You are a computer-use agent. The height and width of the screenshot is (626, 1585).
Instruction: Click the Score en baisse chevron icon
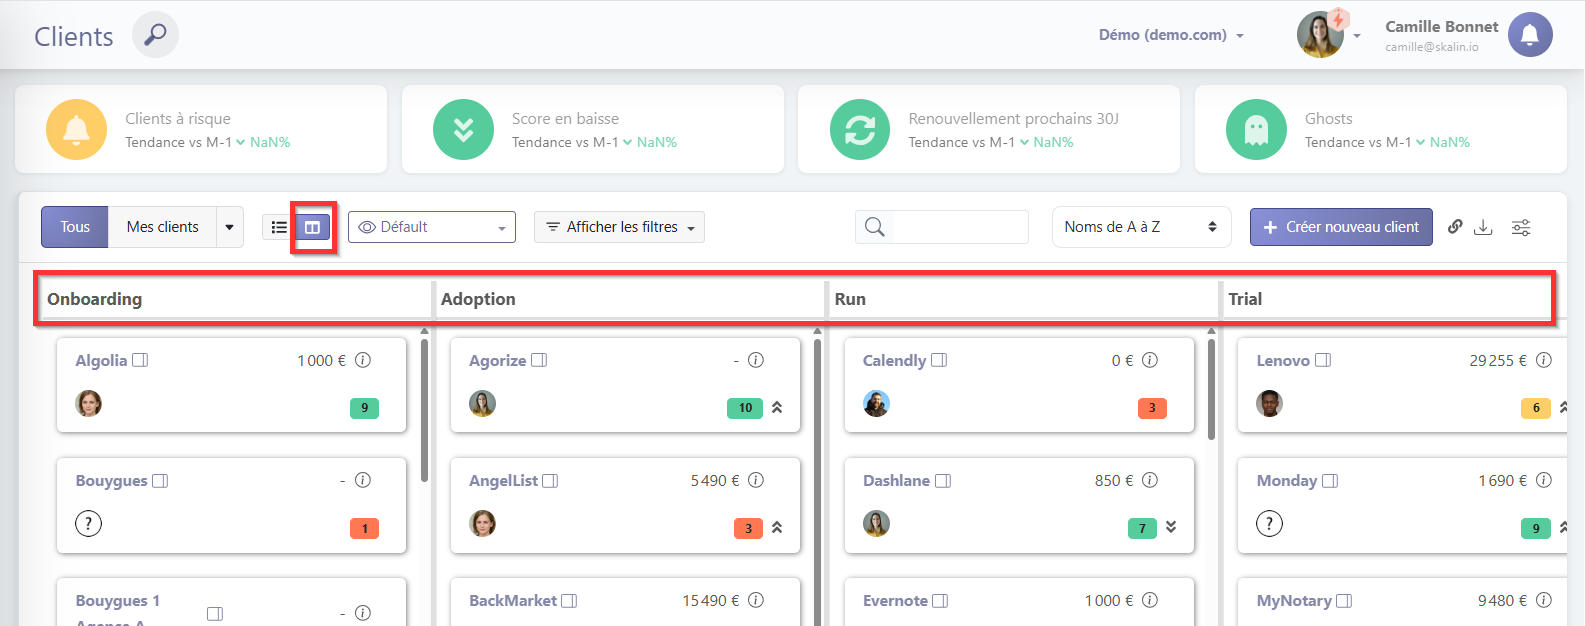pyautogui.click(x=463, y=130)
